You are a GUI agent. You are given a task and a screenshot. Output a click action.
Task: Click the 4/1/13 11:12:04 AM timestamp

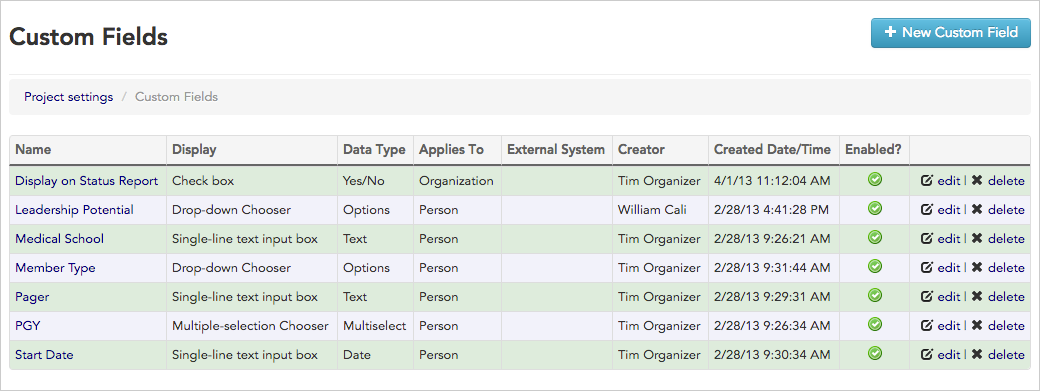click(772, 181)
